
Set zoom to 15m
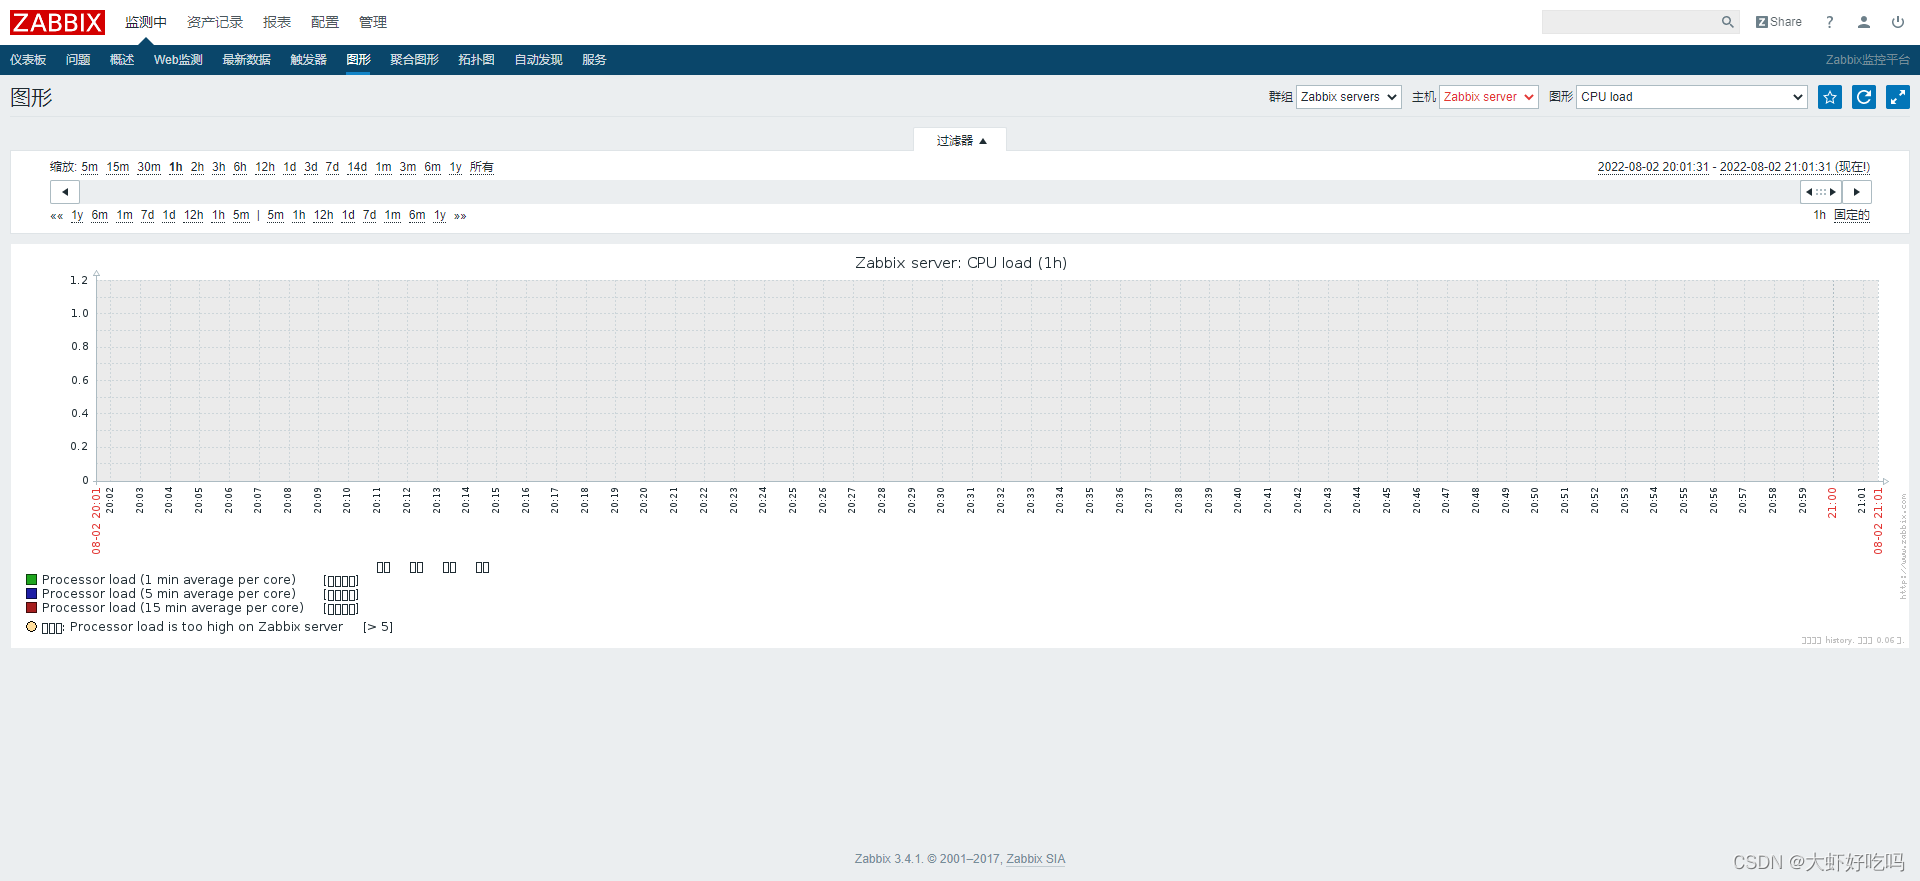click(118, 167)
